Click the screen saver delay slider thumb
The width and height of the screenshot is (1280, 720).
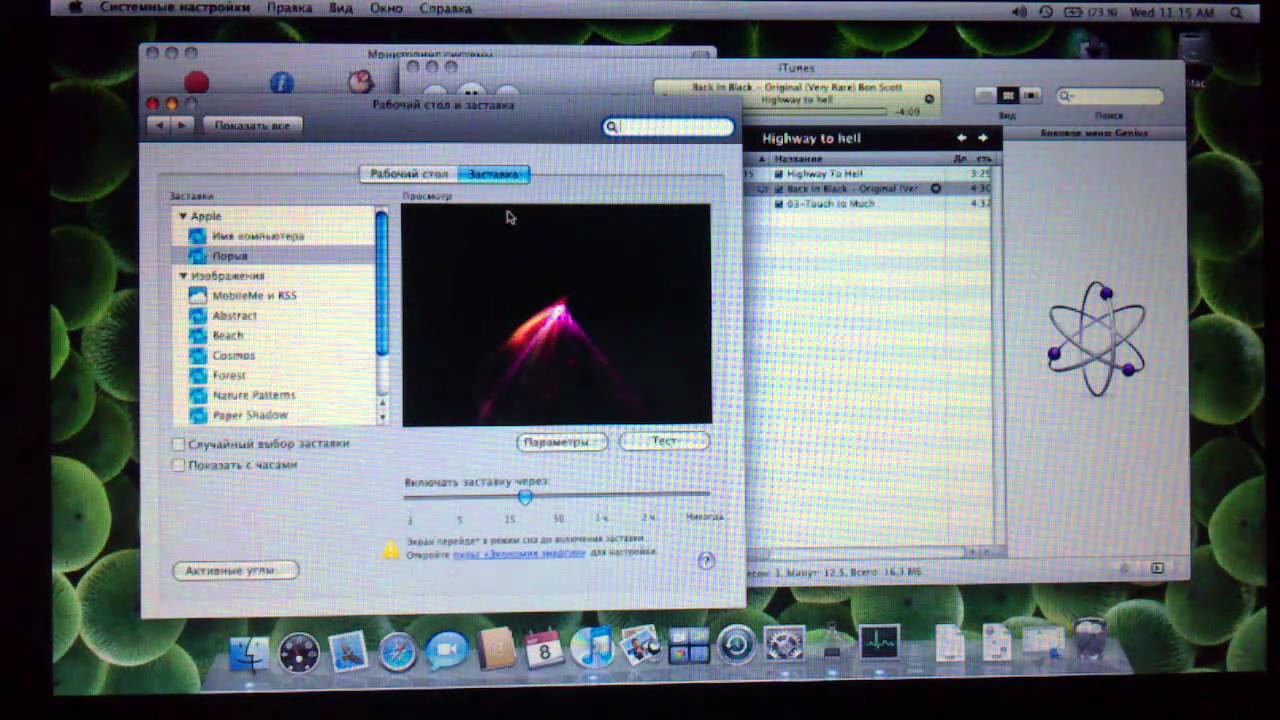tap(525, 497)
